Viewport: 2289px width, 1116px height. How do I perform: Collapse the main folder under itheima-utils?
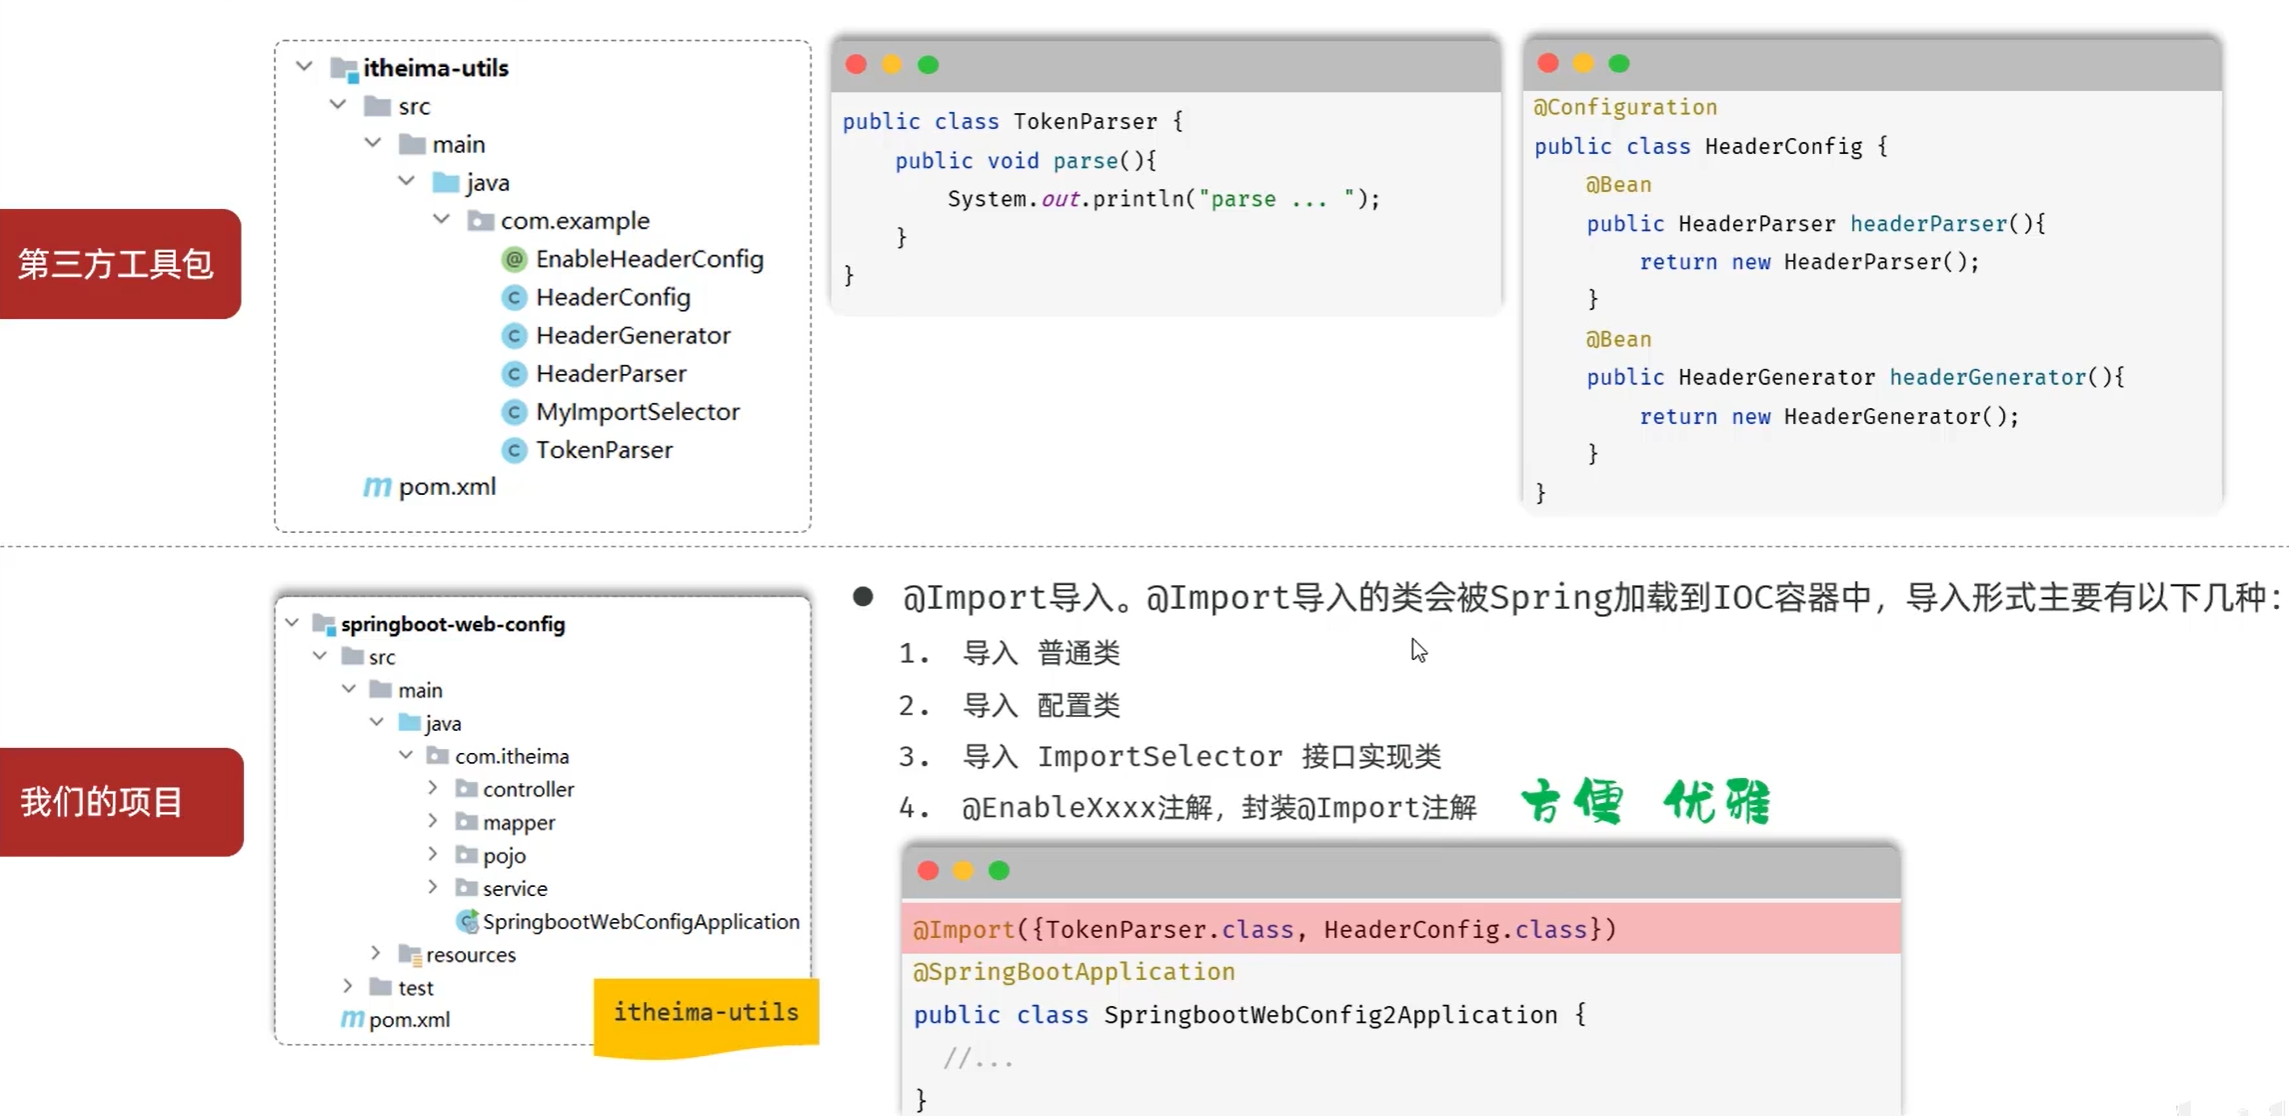(x=373, y=143)
